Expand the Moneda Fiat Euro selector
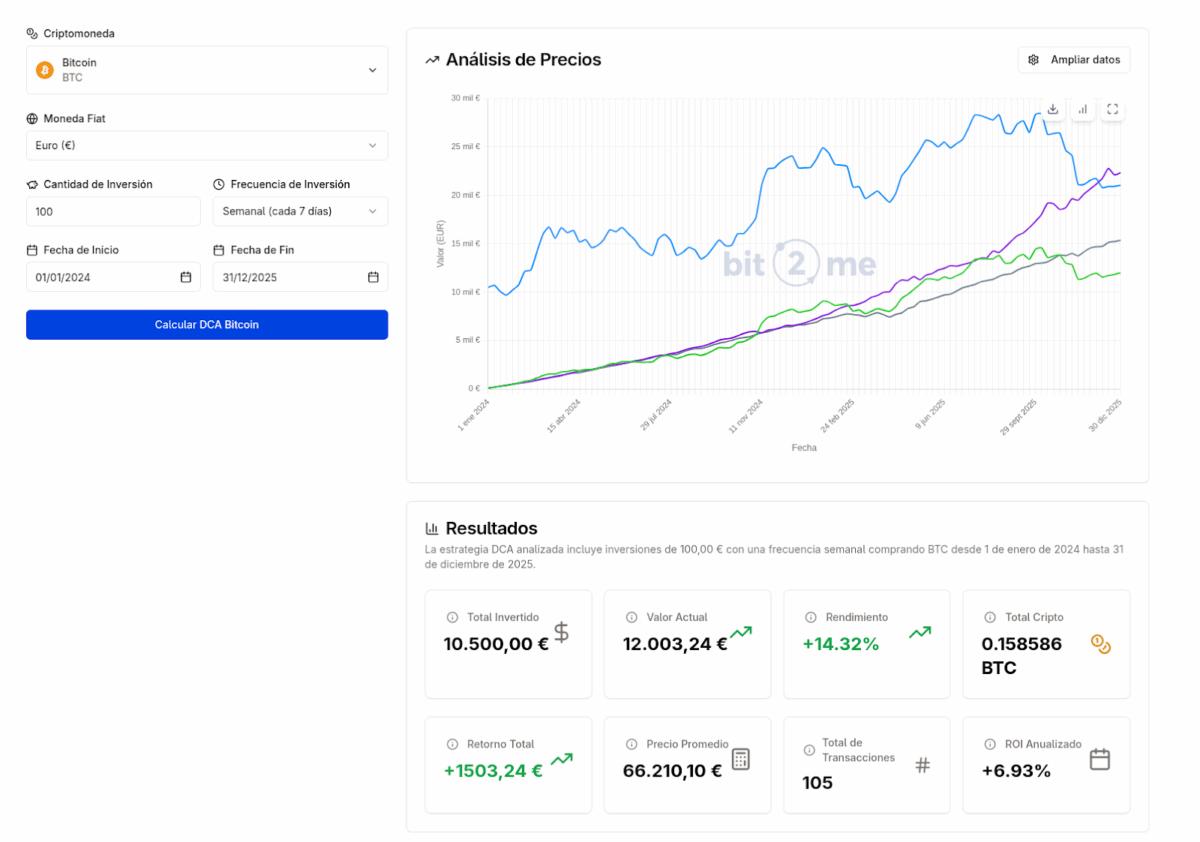 pyautogui.click(x=207, y=145)
